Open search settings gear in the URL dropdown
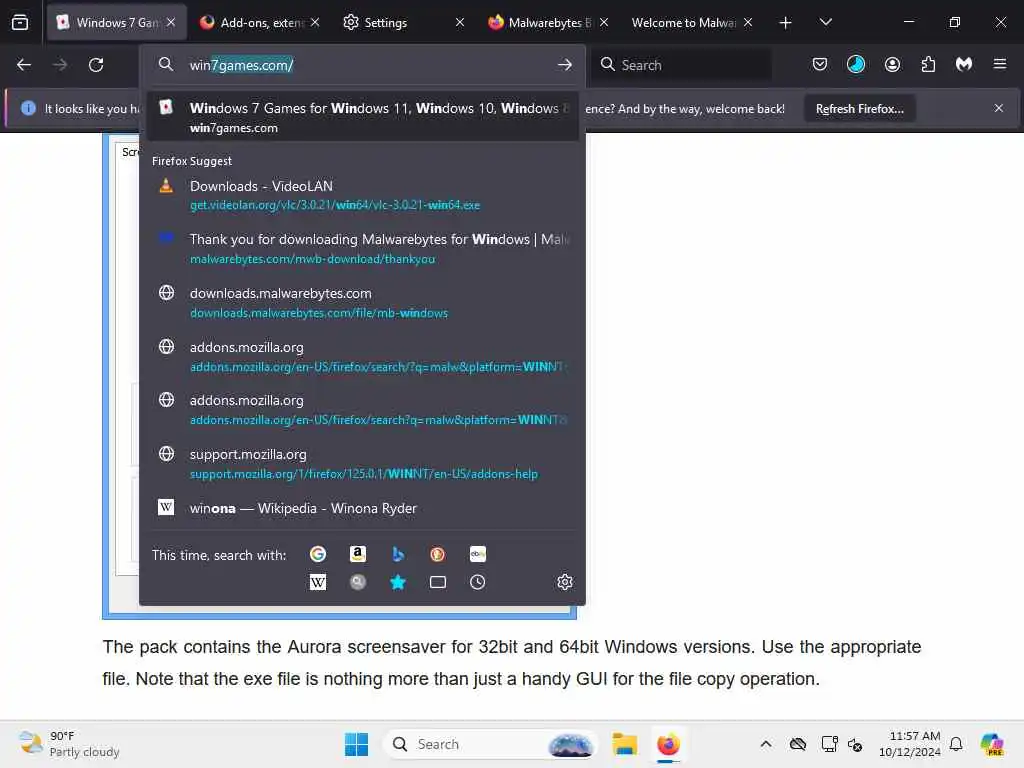Image resolution: width=1024 pixels, height=768 pixels. pyautogui.click(x=565, y=582)
